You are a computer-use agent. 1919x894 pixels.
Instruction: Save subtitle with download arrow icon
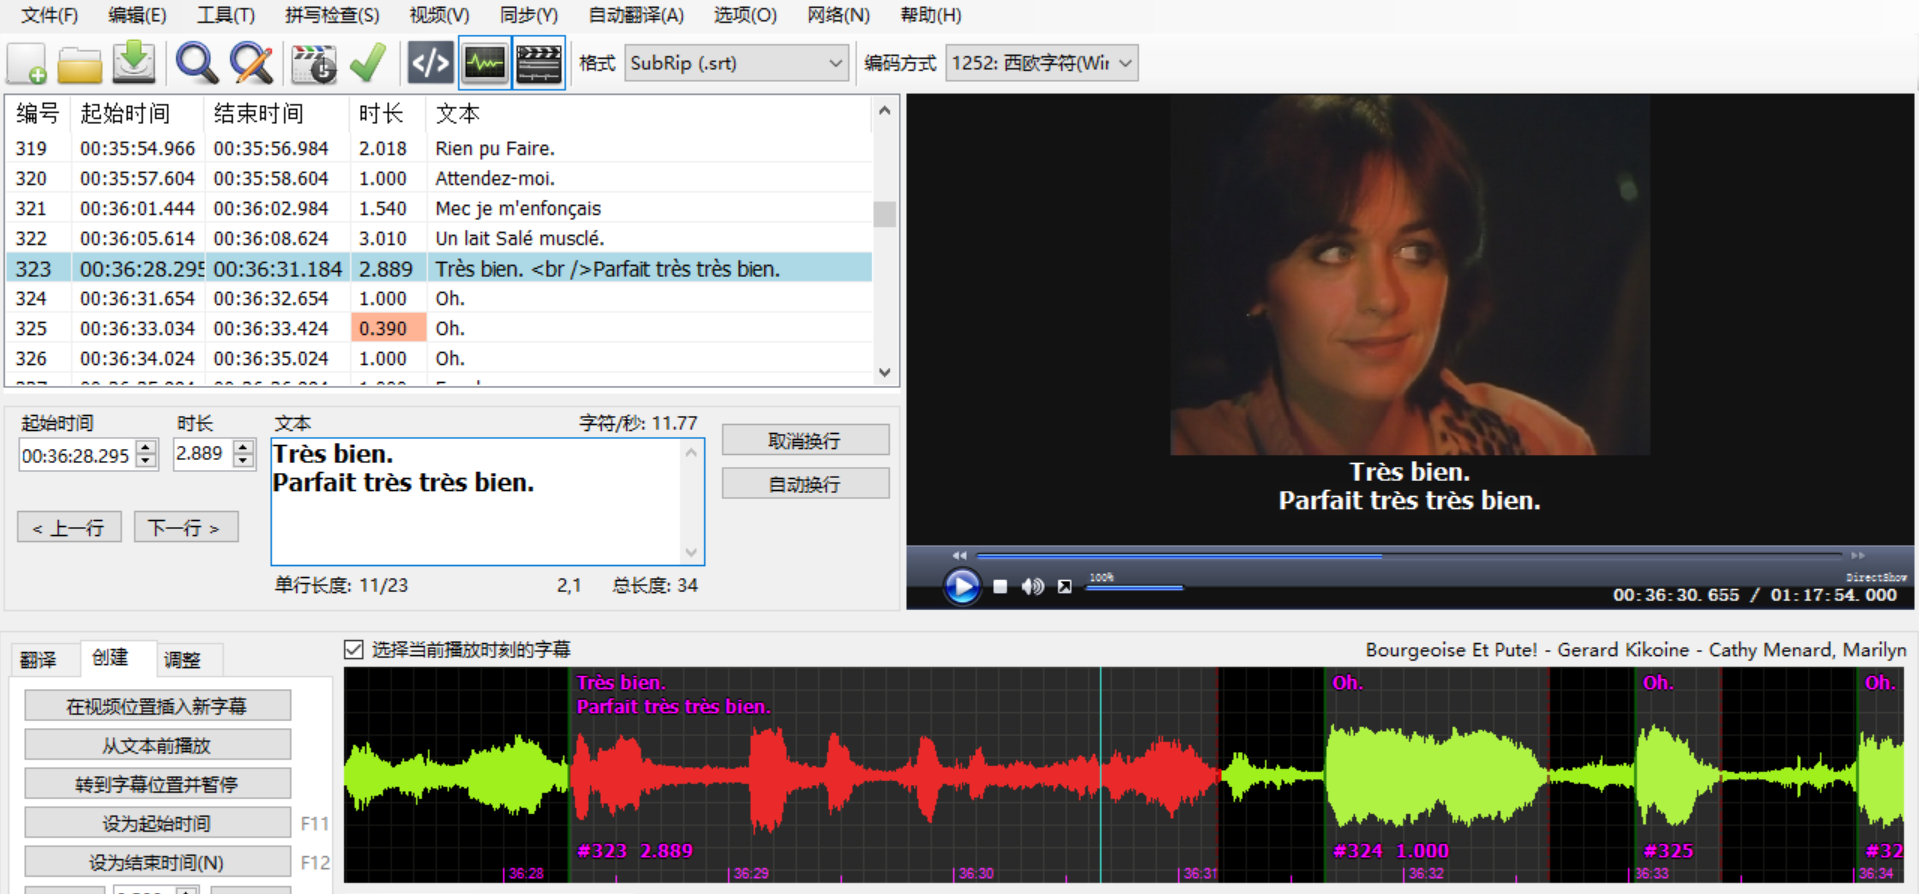click(x=133, y=63)
